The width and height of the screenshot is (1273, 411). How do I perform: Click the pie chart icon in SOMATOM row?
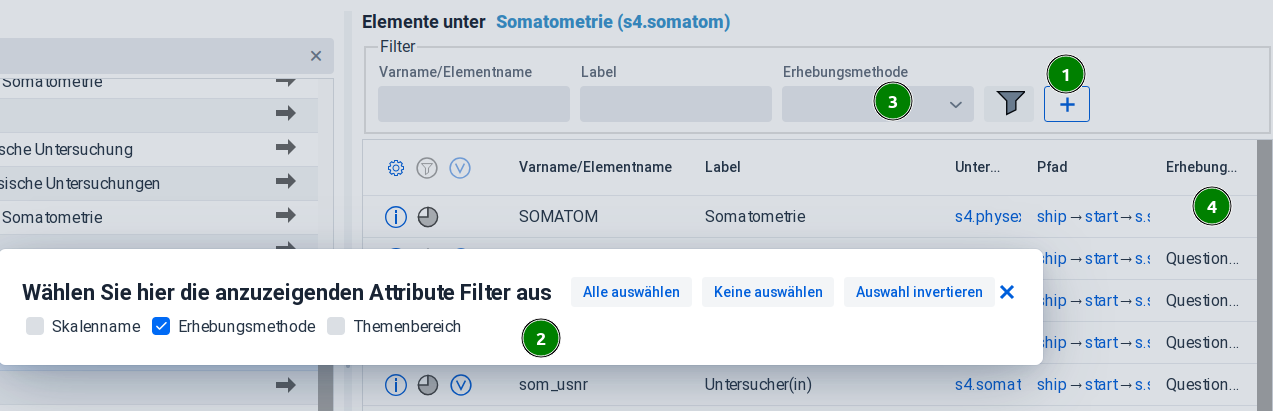pos(428,217)
